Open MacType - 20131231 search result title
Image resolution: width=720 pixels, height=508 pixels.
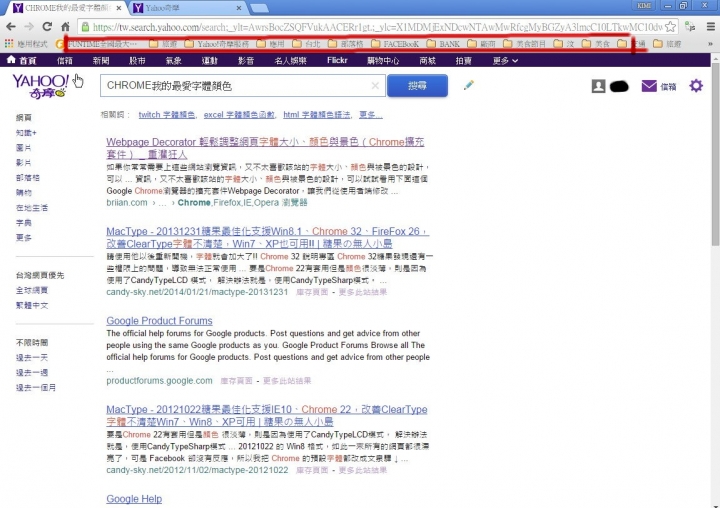coord(267,237)
